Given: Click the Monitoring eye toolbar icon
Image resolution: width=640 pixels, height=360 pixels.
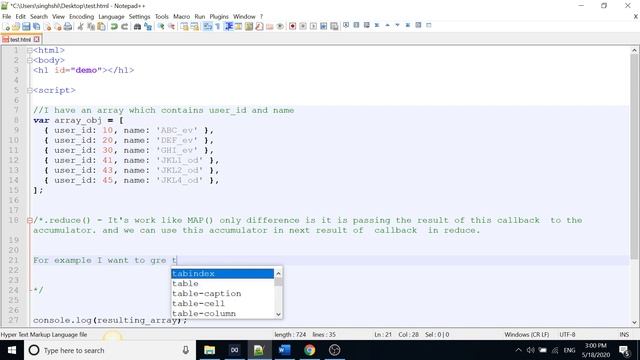Looking at the screenshot, I should (280, 27).
